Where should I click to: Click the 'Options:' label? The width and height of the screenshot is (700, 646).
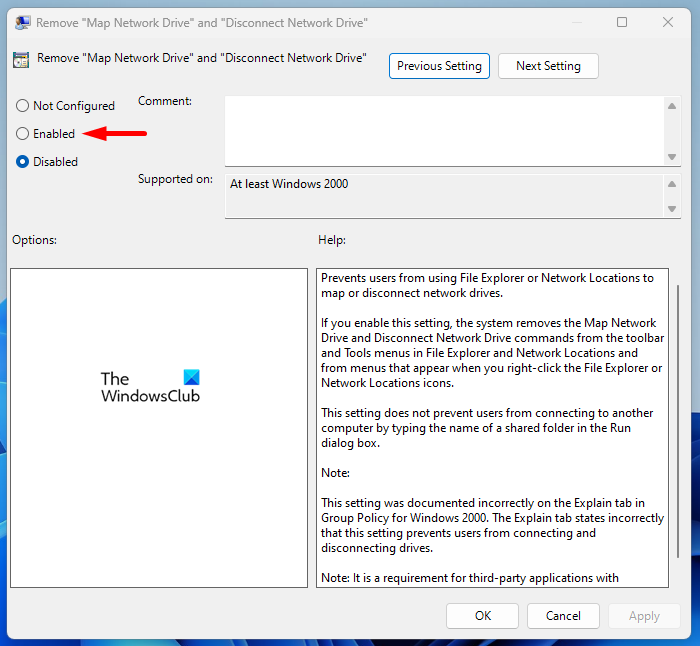(x=34, y=240)
